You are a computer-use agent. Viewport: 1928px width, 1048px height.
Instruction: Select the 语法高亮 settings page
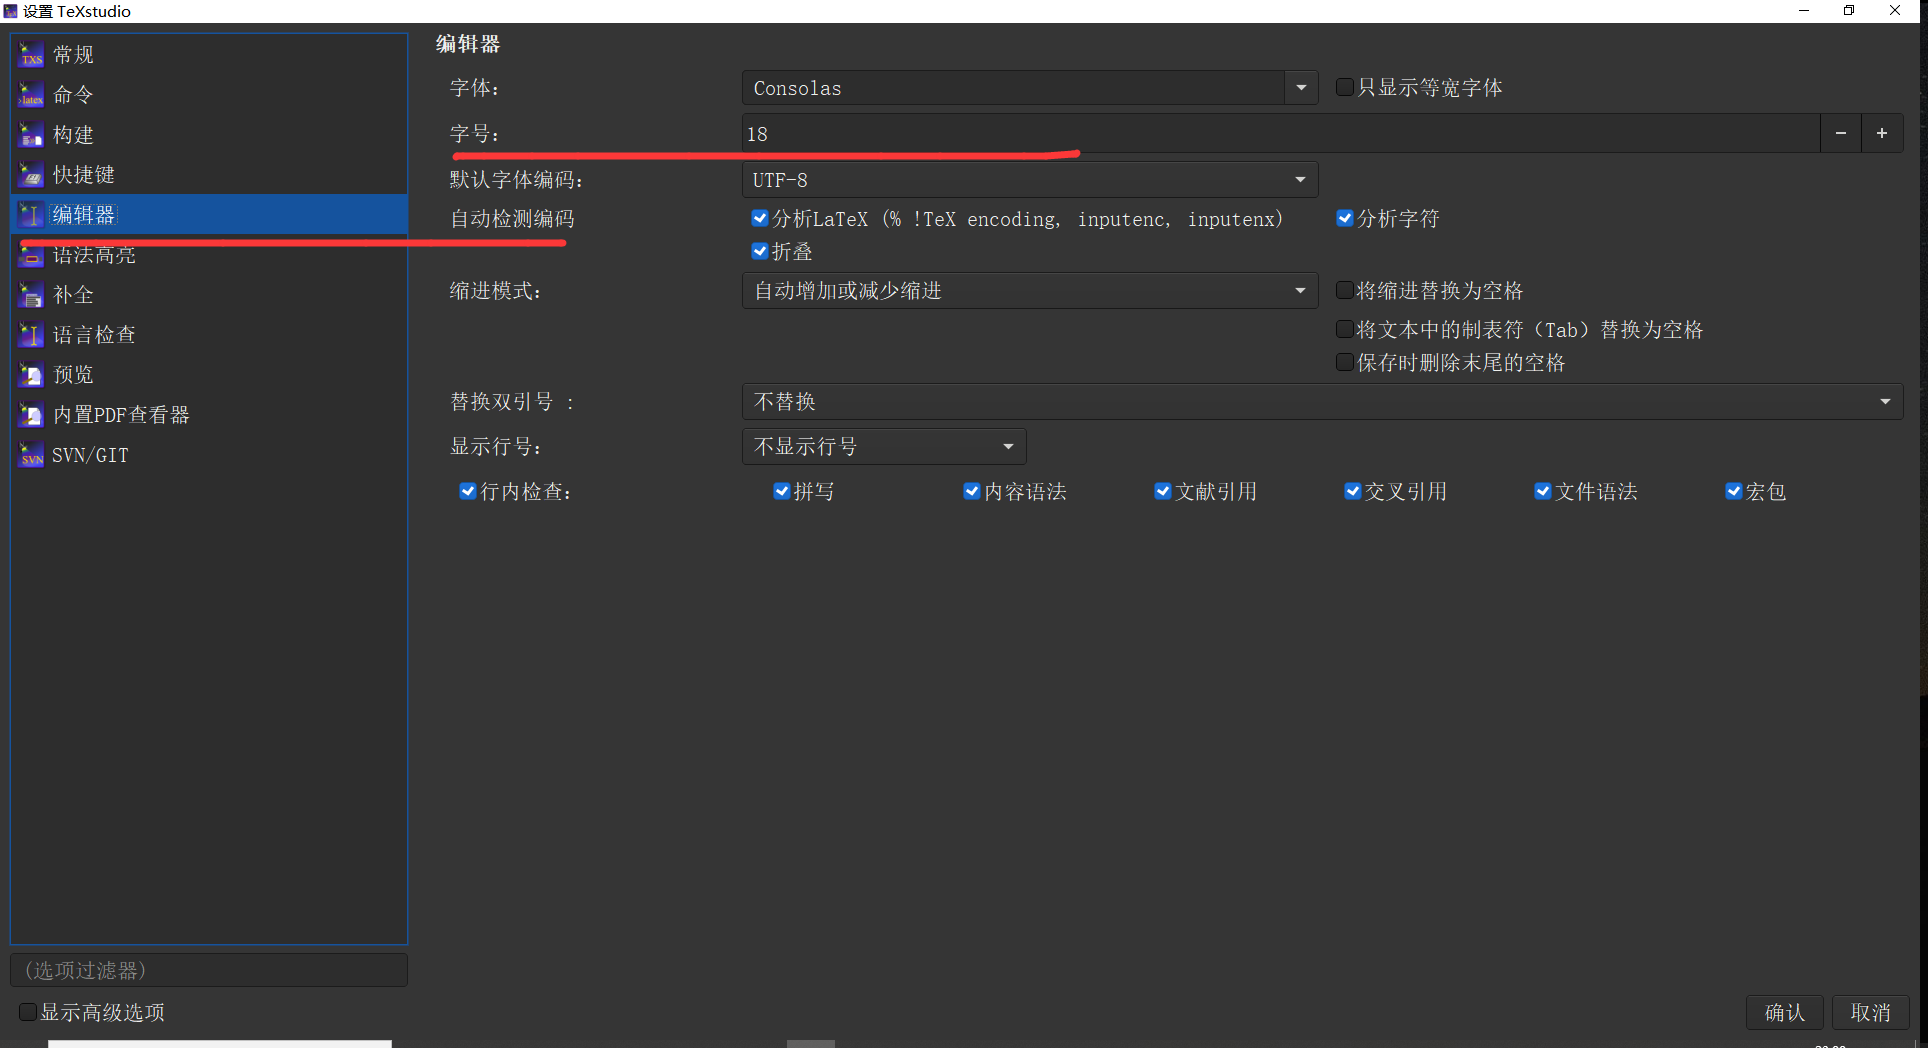209,255
